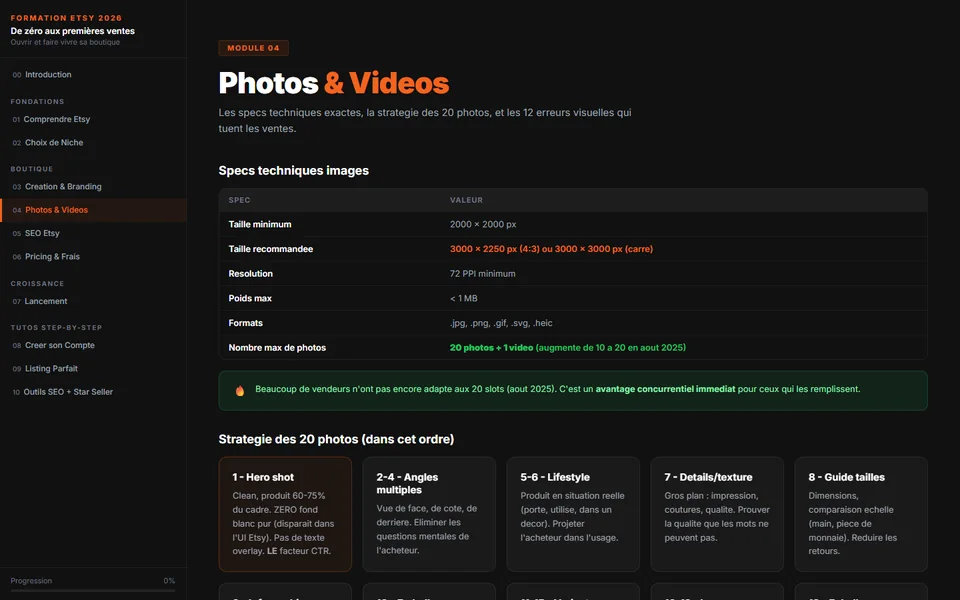Click the MODULE 04 badge
Viewport: 960px width, 600px height.
(x=253, y=48)
